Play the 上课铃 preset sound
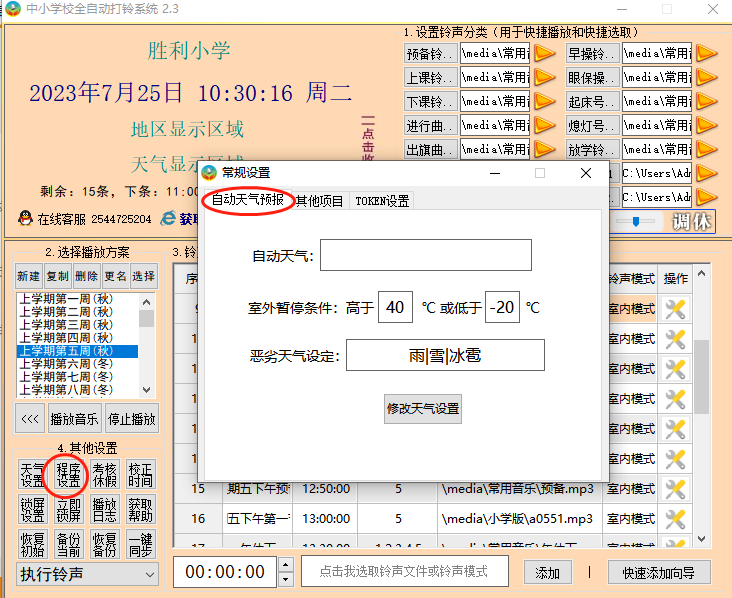Screen dimensions: 732x598 544,77
